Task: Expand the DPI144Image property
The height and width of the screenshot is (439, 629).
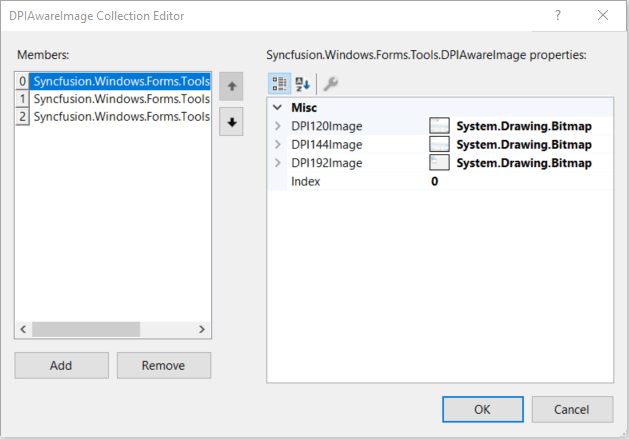Action: (x=277, y=144)
